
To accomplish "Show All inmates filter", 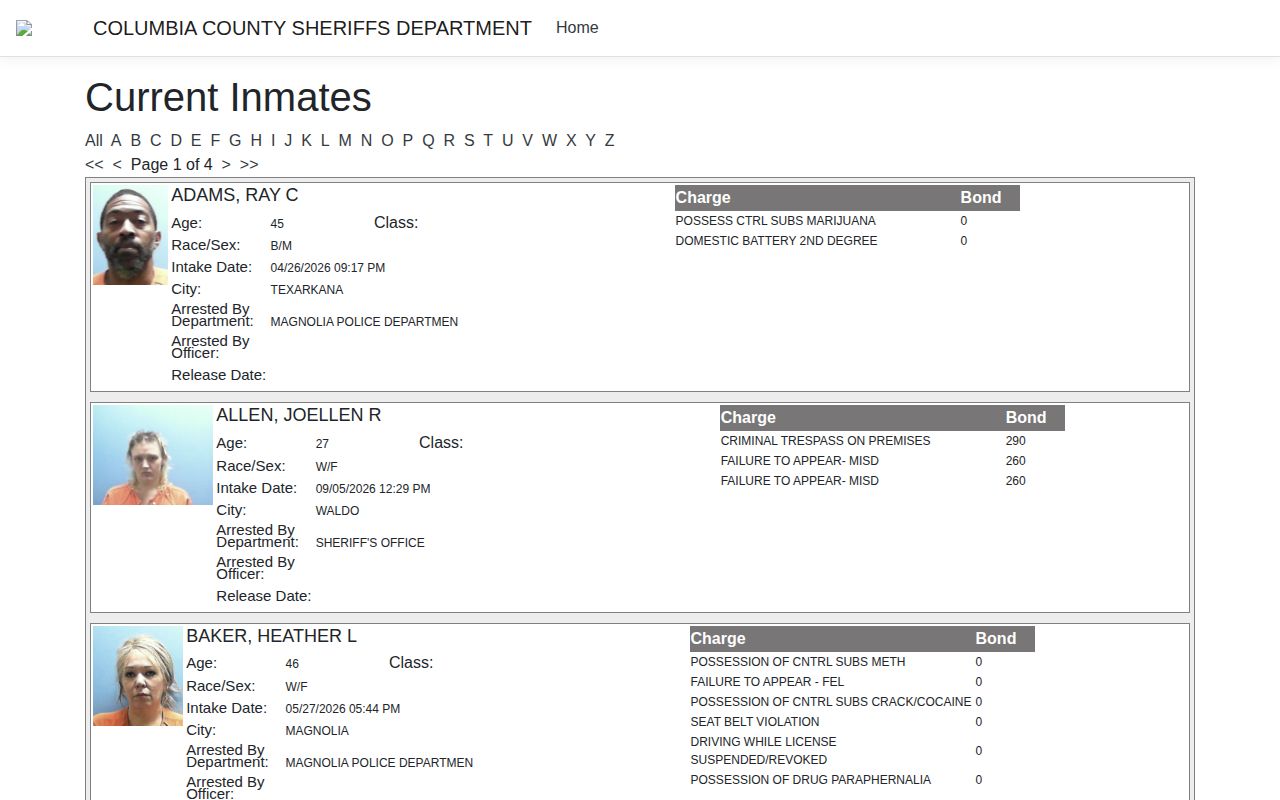I will click(x=94, y=140).
